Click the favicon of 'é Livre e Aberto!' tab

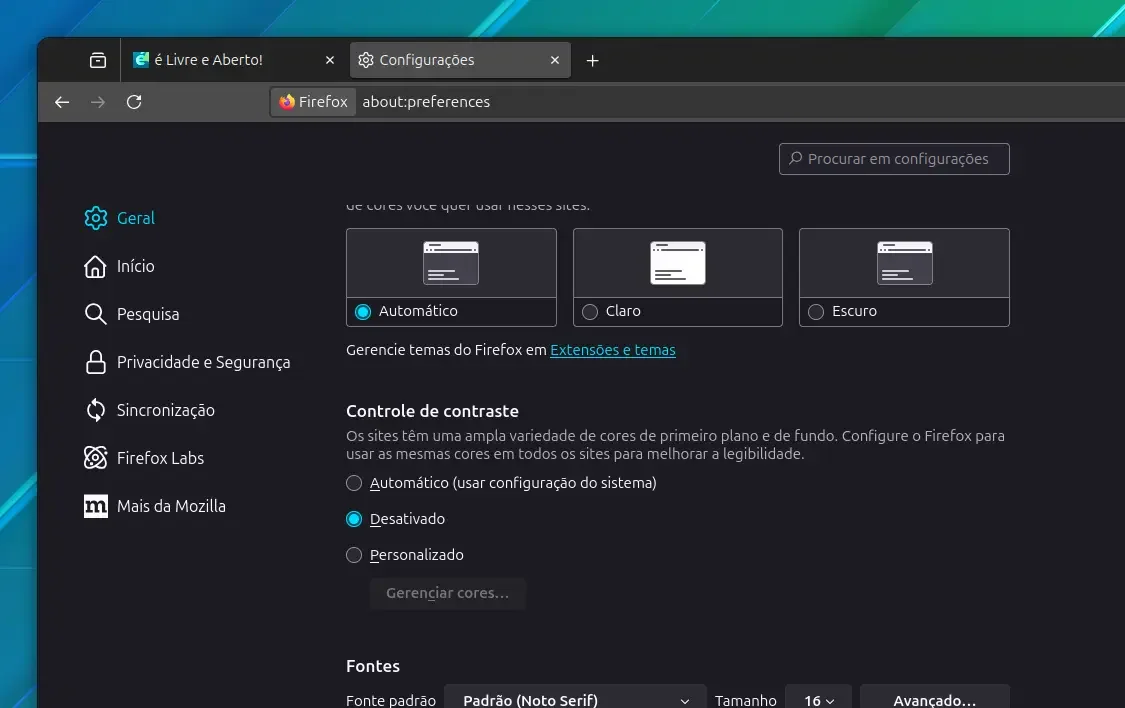141,60
